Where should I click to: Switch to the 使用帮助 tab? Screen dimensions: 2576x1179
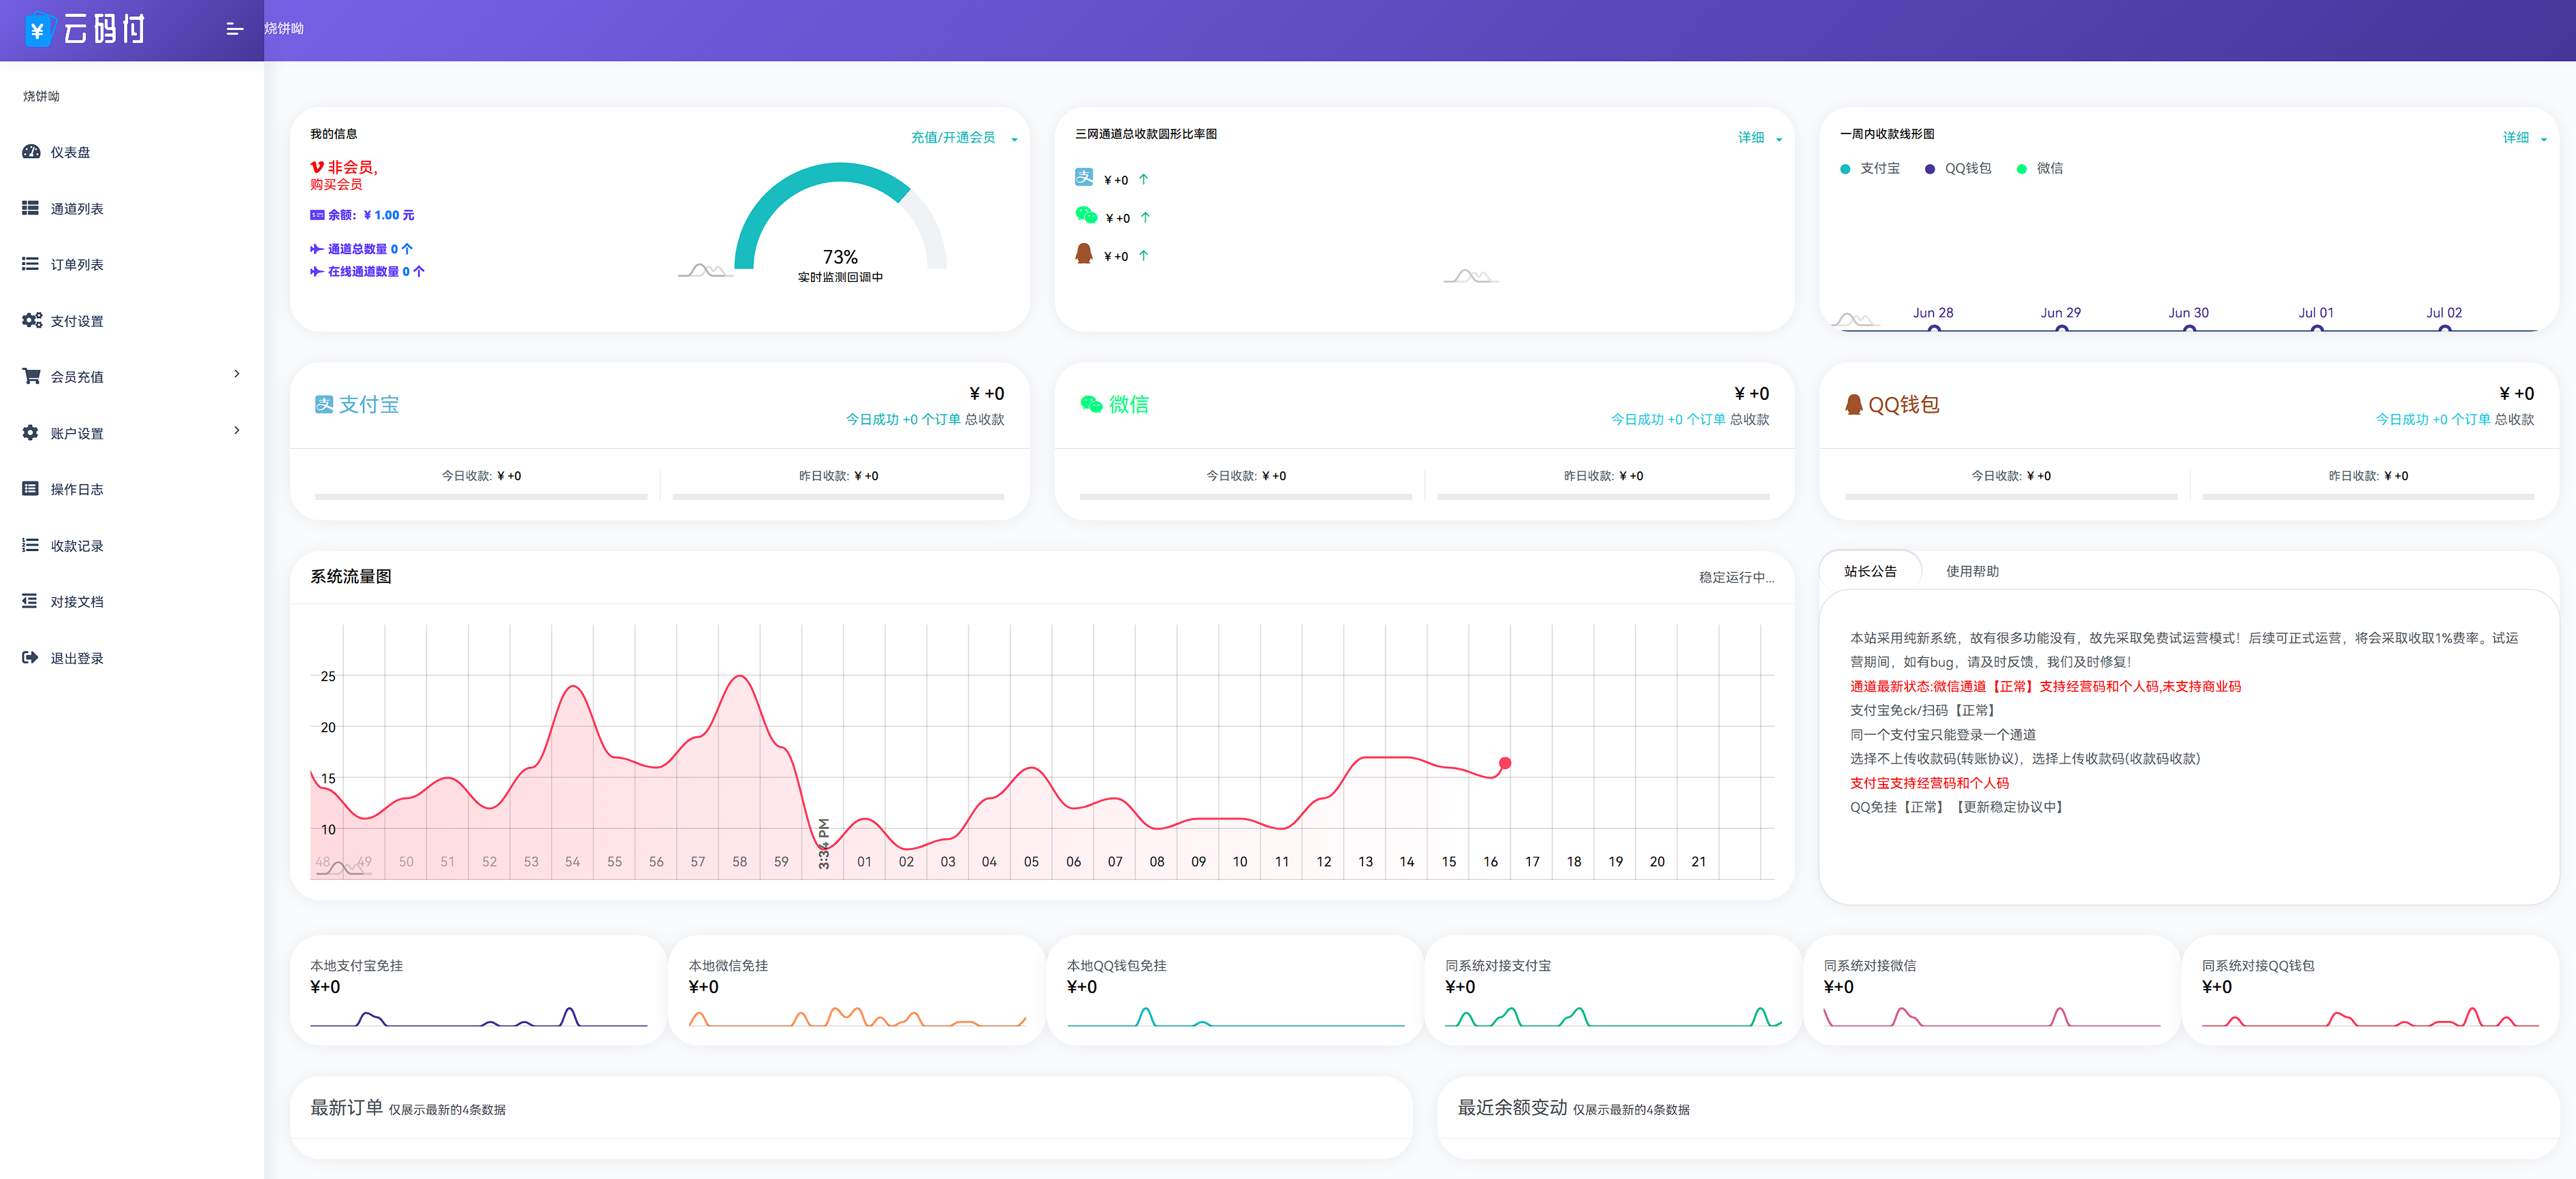pos(1972,571)
